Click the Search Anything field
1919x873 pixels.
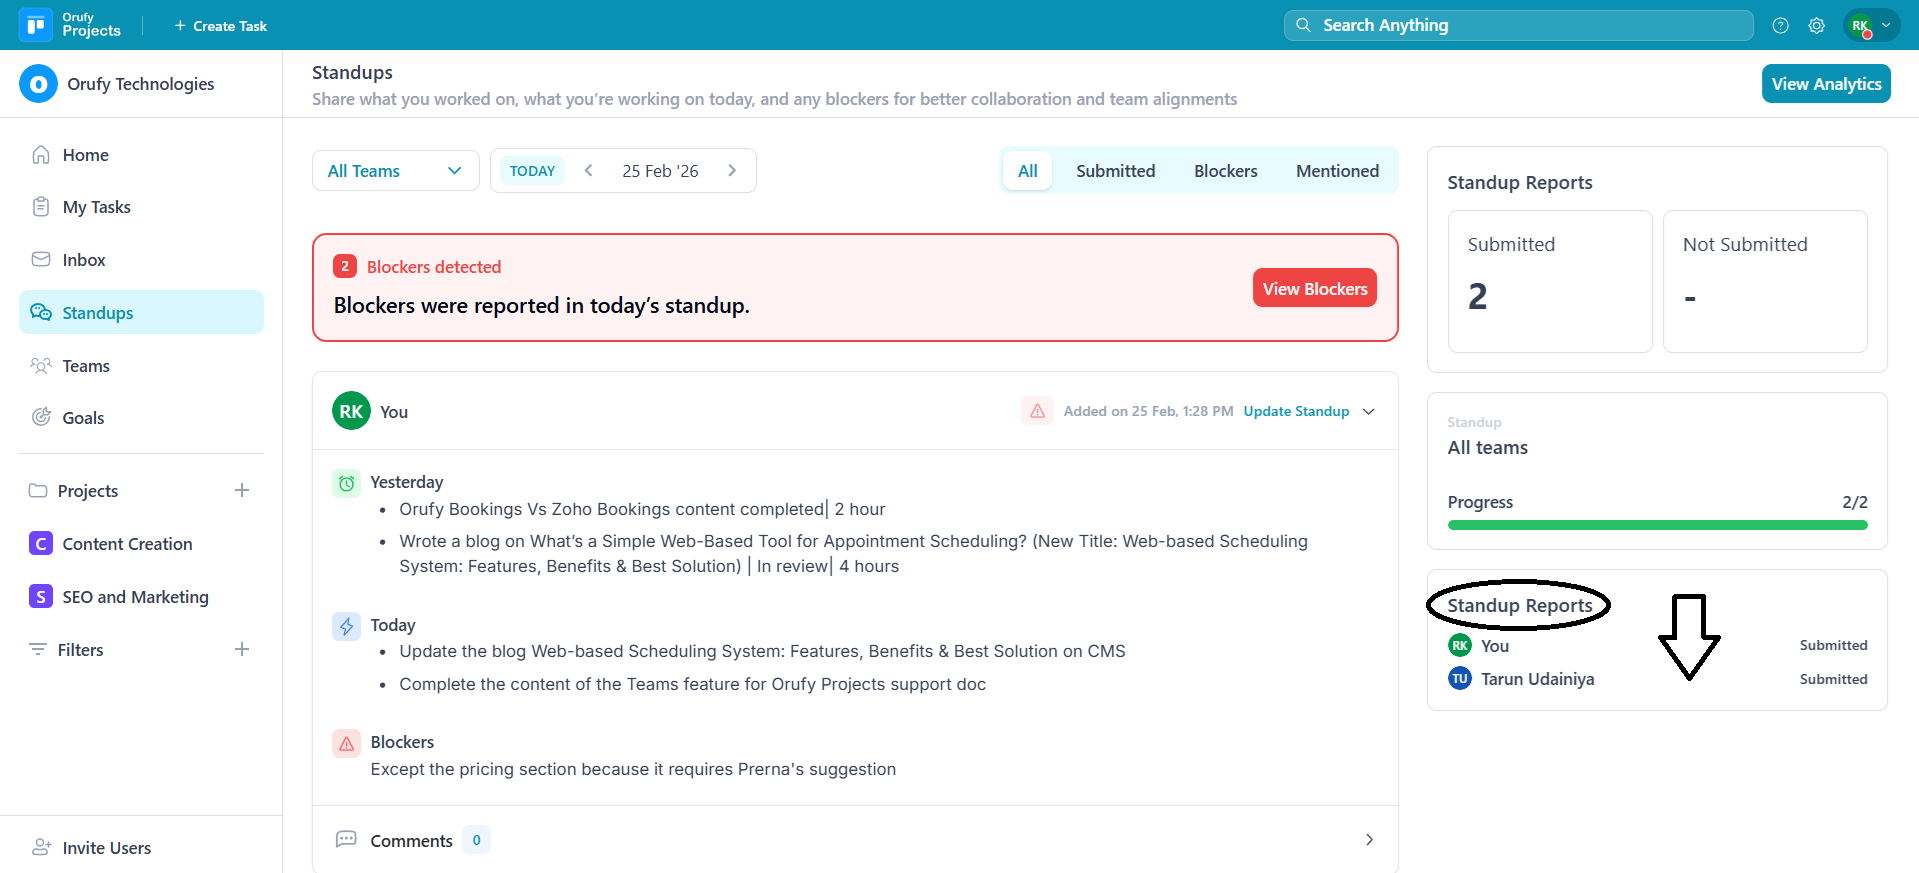click(x=1518, y=26)
